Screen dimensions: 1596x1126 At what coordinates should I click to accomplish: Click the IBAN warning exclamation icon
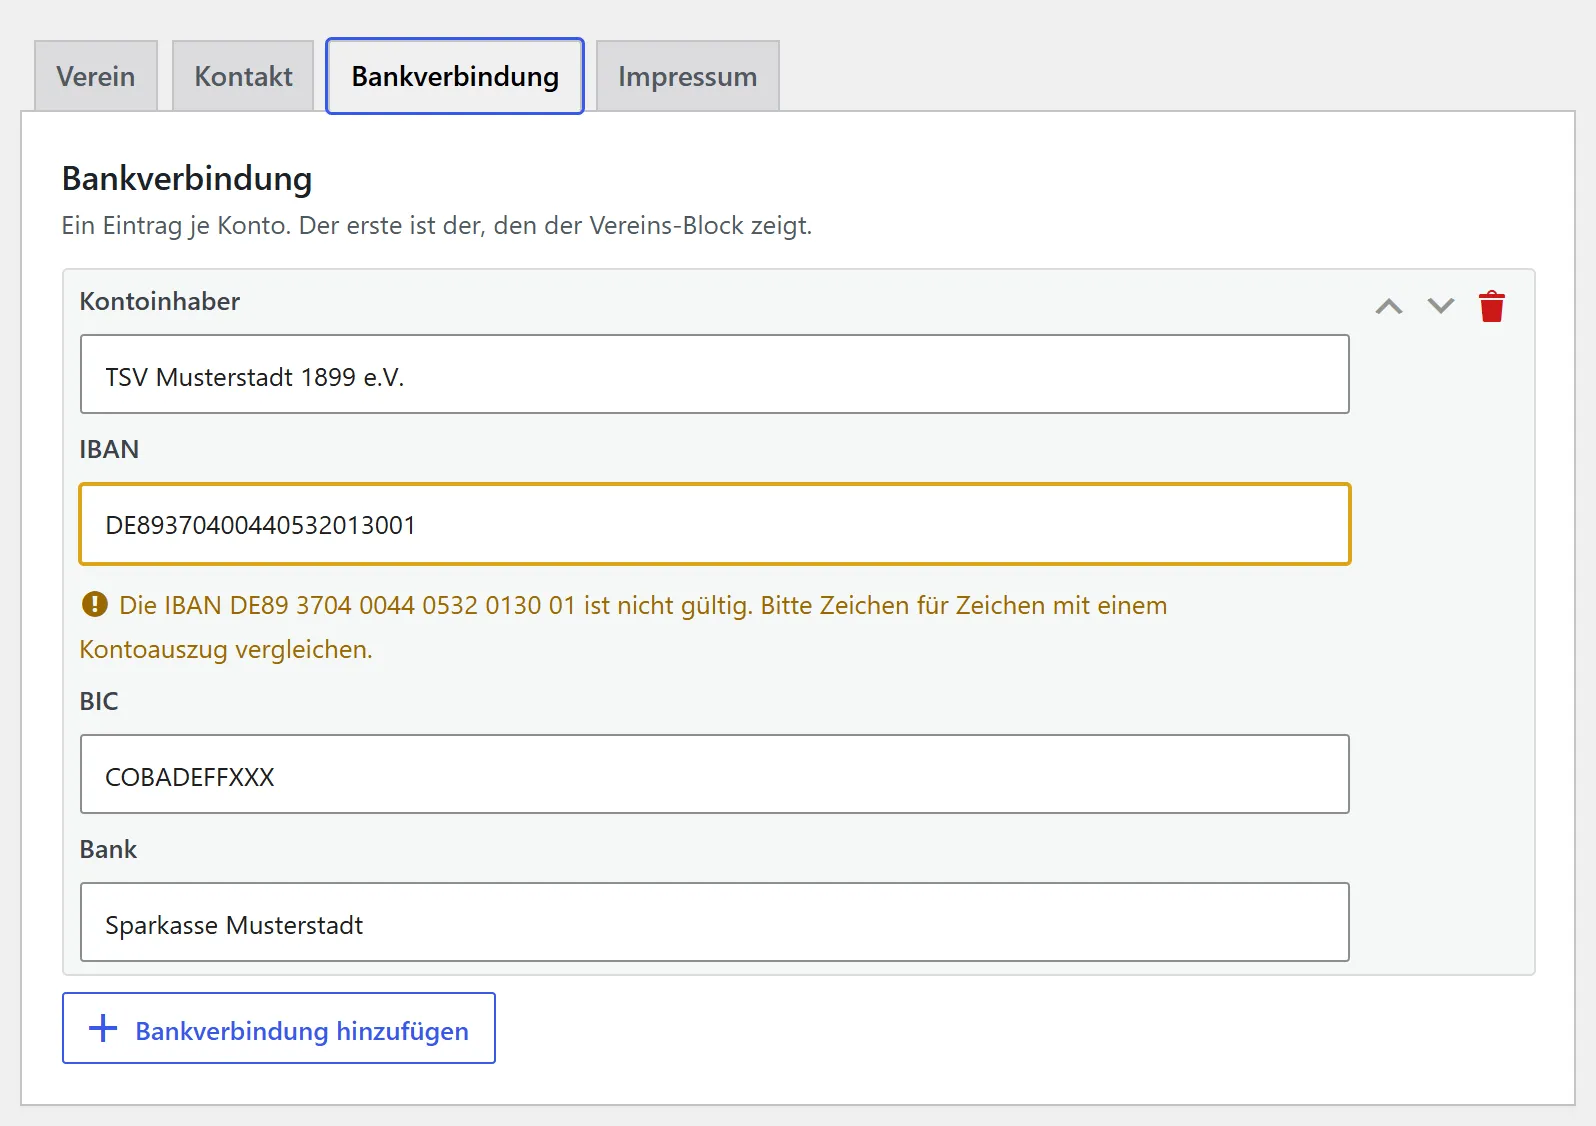coord(95,604)
